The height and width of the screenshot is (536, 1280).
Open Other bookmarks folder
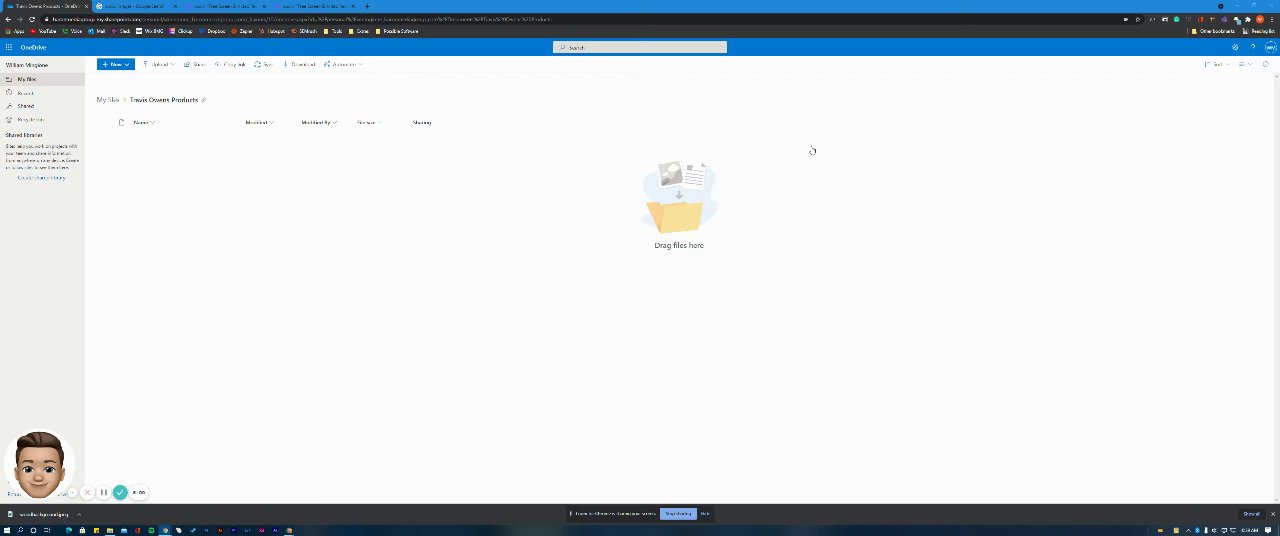coord(1213,31)
